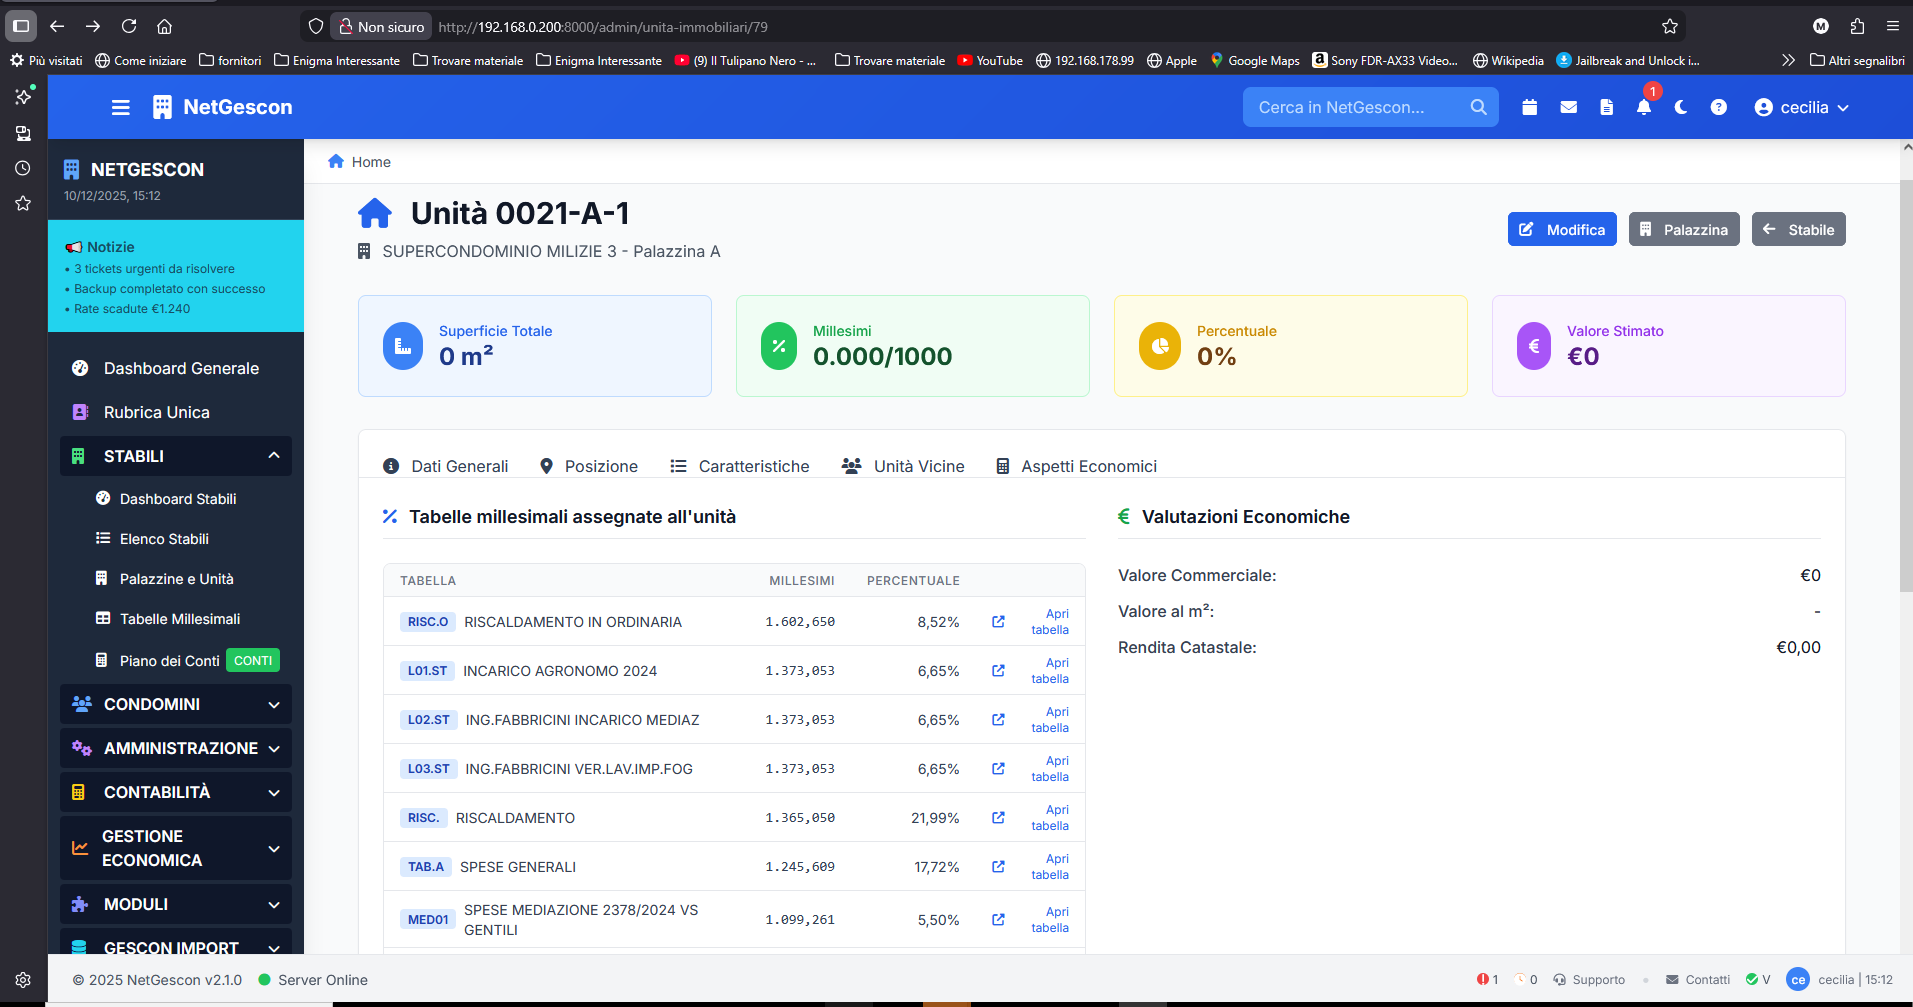Screen dimensions: 1913x1007
Task: Bookmark page with star icon in address bar
Action: 1669,27
